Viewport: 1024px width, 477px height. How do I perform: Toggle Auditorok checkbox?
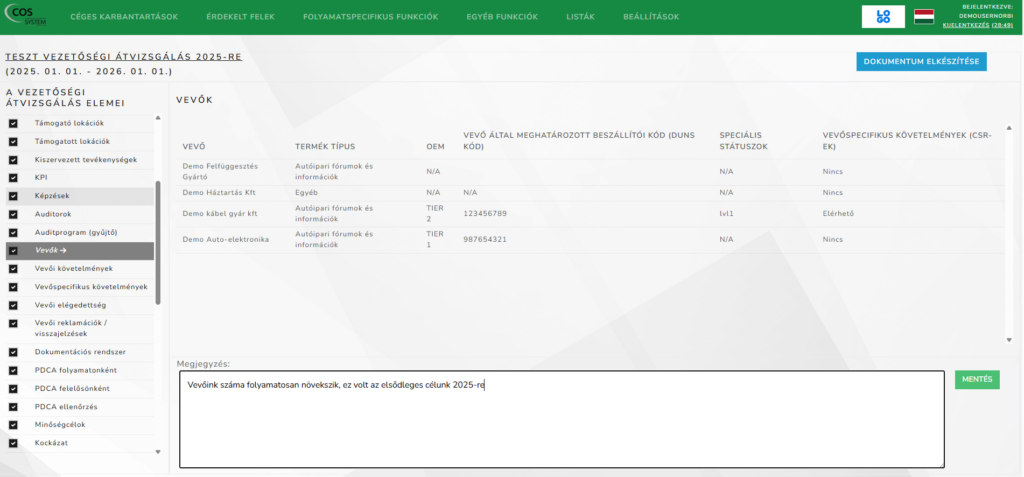(x=13, y=214)
